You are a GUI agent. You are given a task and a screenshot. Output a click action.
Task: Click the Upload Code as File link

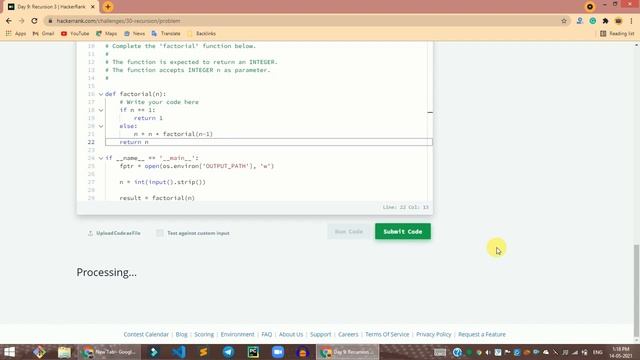pyautogui.click(x=114, y=233)
